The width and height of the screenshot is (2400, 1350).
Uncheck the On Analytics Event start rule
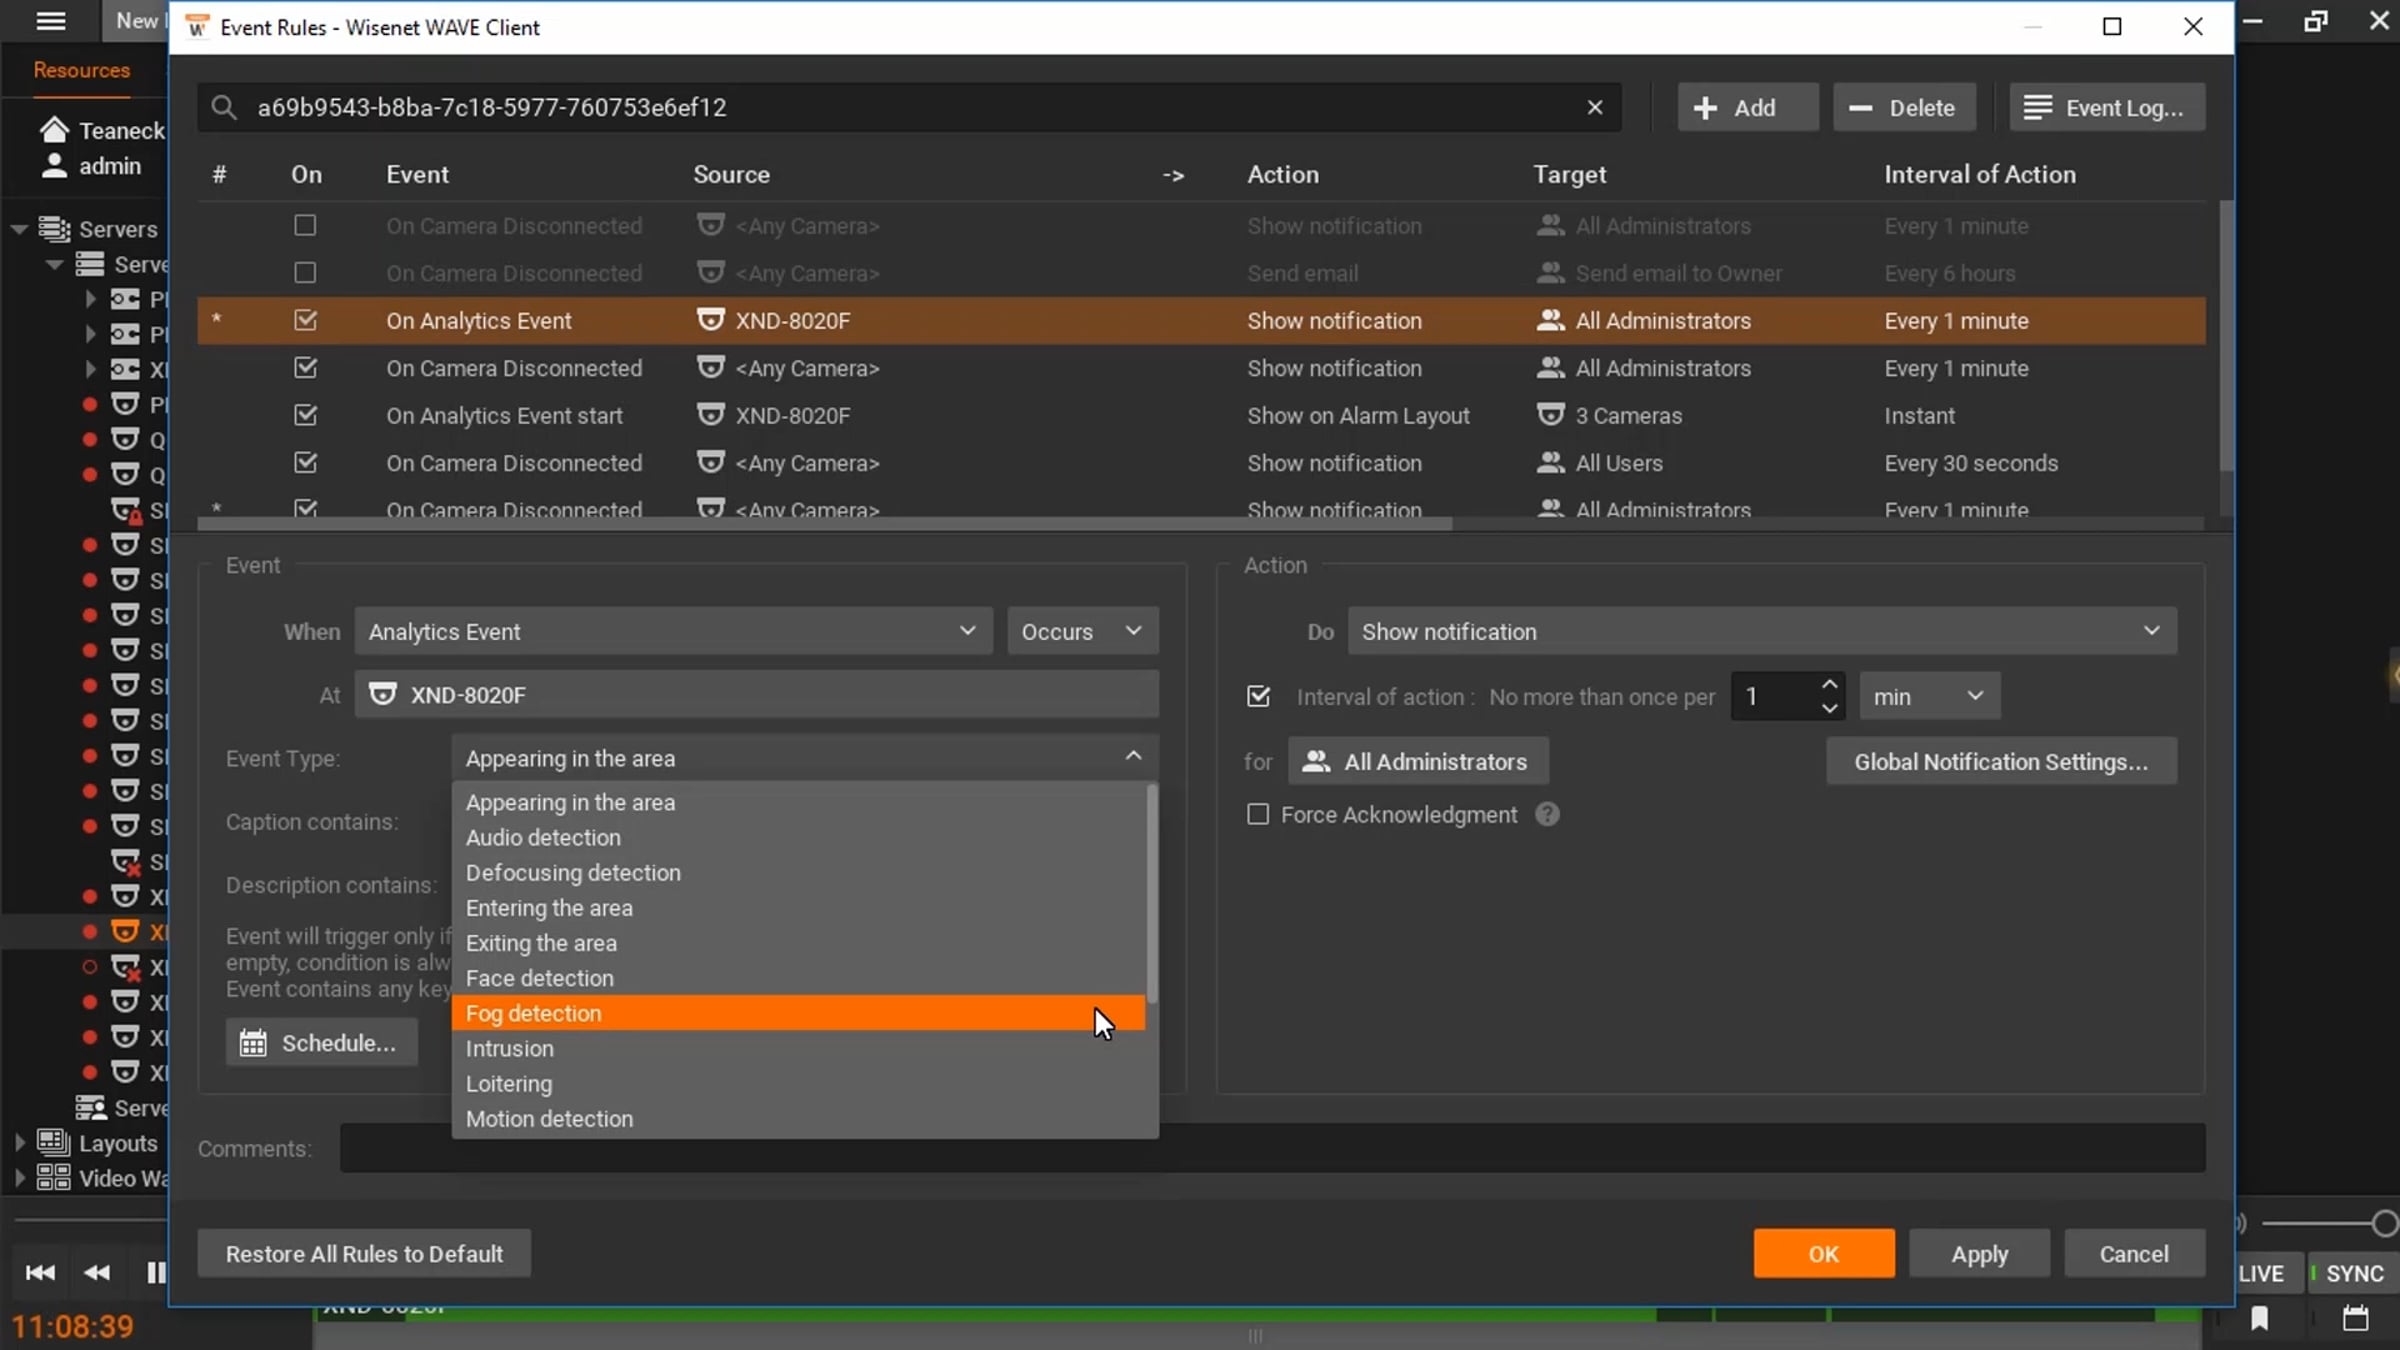[x=305, y=415]
